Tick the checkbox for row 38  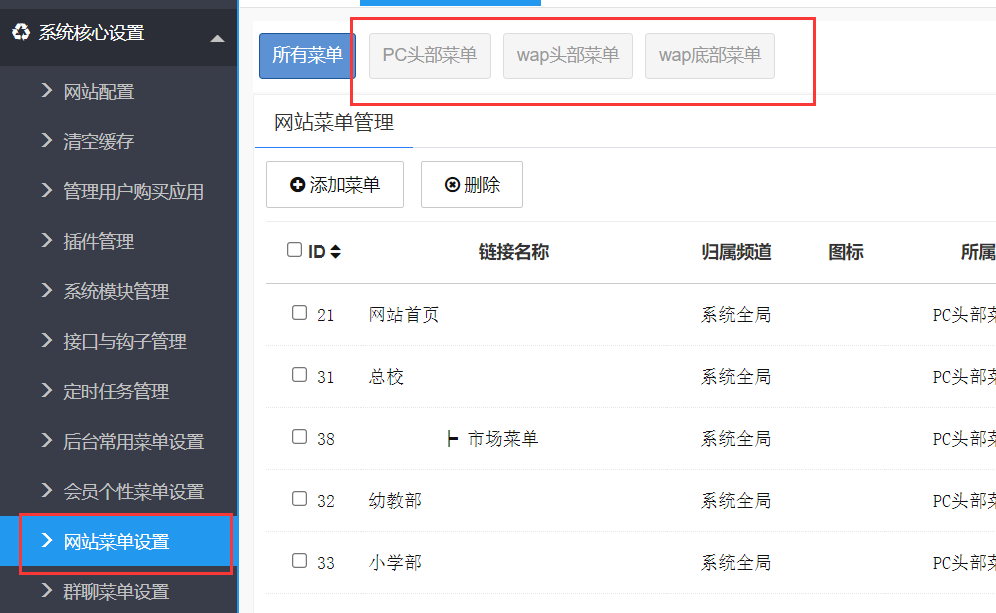299,437
